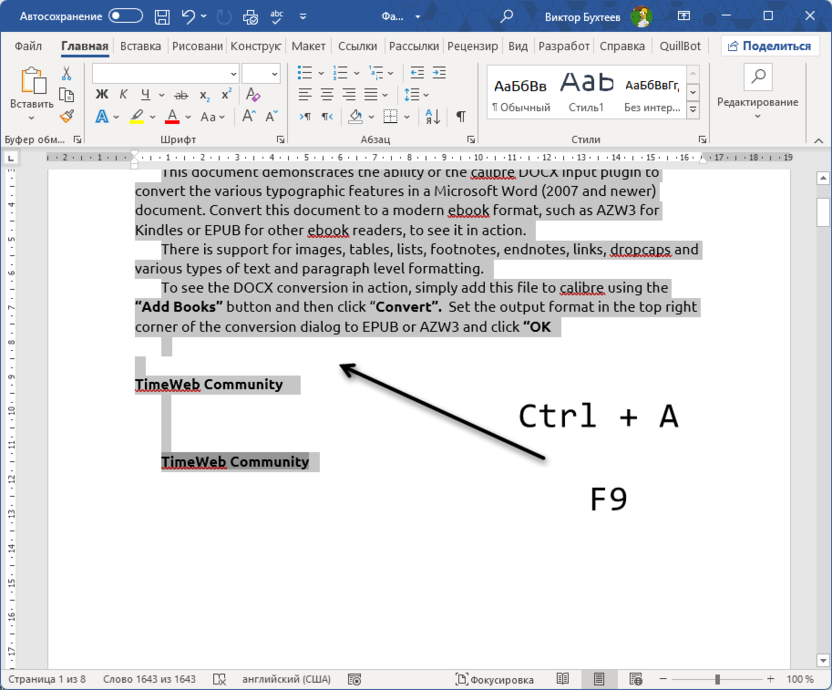832x690 pixels.
Task: Select the Bold (Ж) formatting icon
Action: [x=103, y=94]
